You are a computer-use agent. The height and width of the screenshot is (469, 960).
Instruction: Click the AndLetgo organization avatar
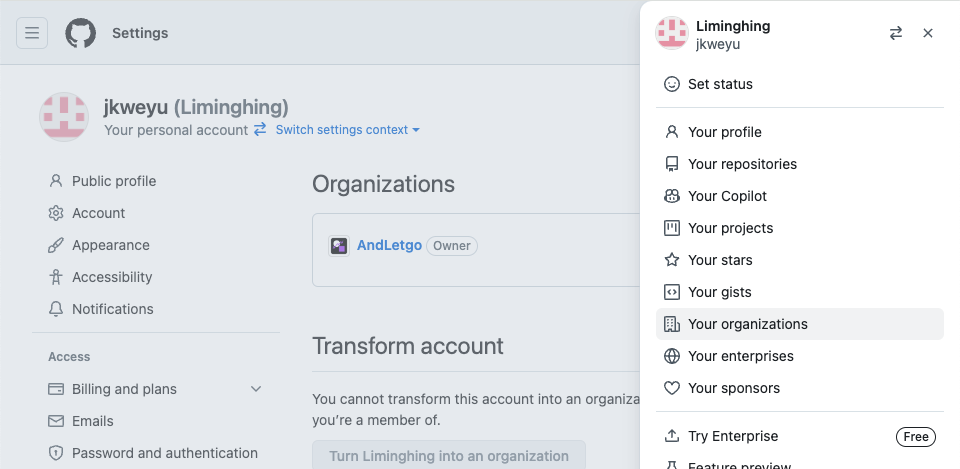[339, 246]
